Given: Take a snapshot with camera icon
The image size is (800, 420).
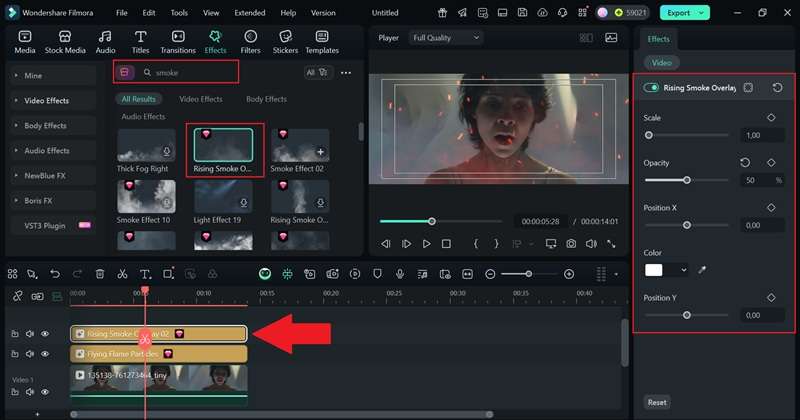Looking at the screenshot, I should click(571, 244).
